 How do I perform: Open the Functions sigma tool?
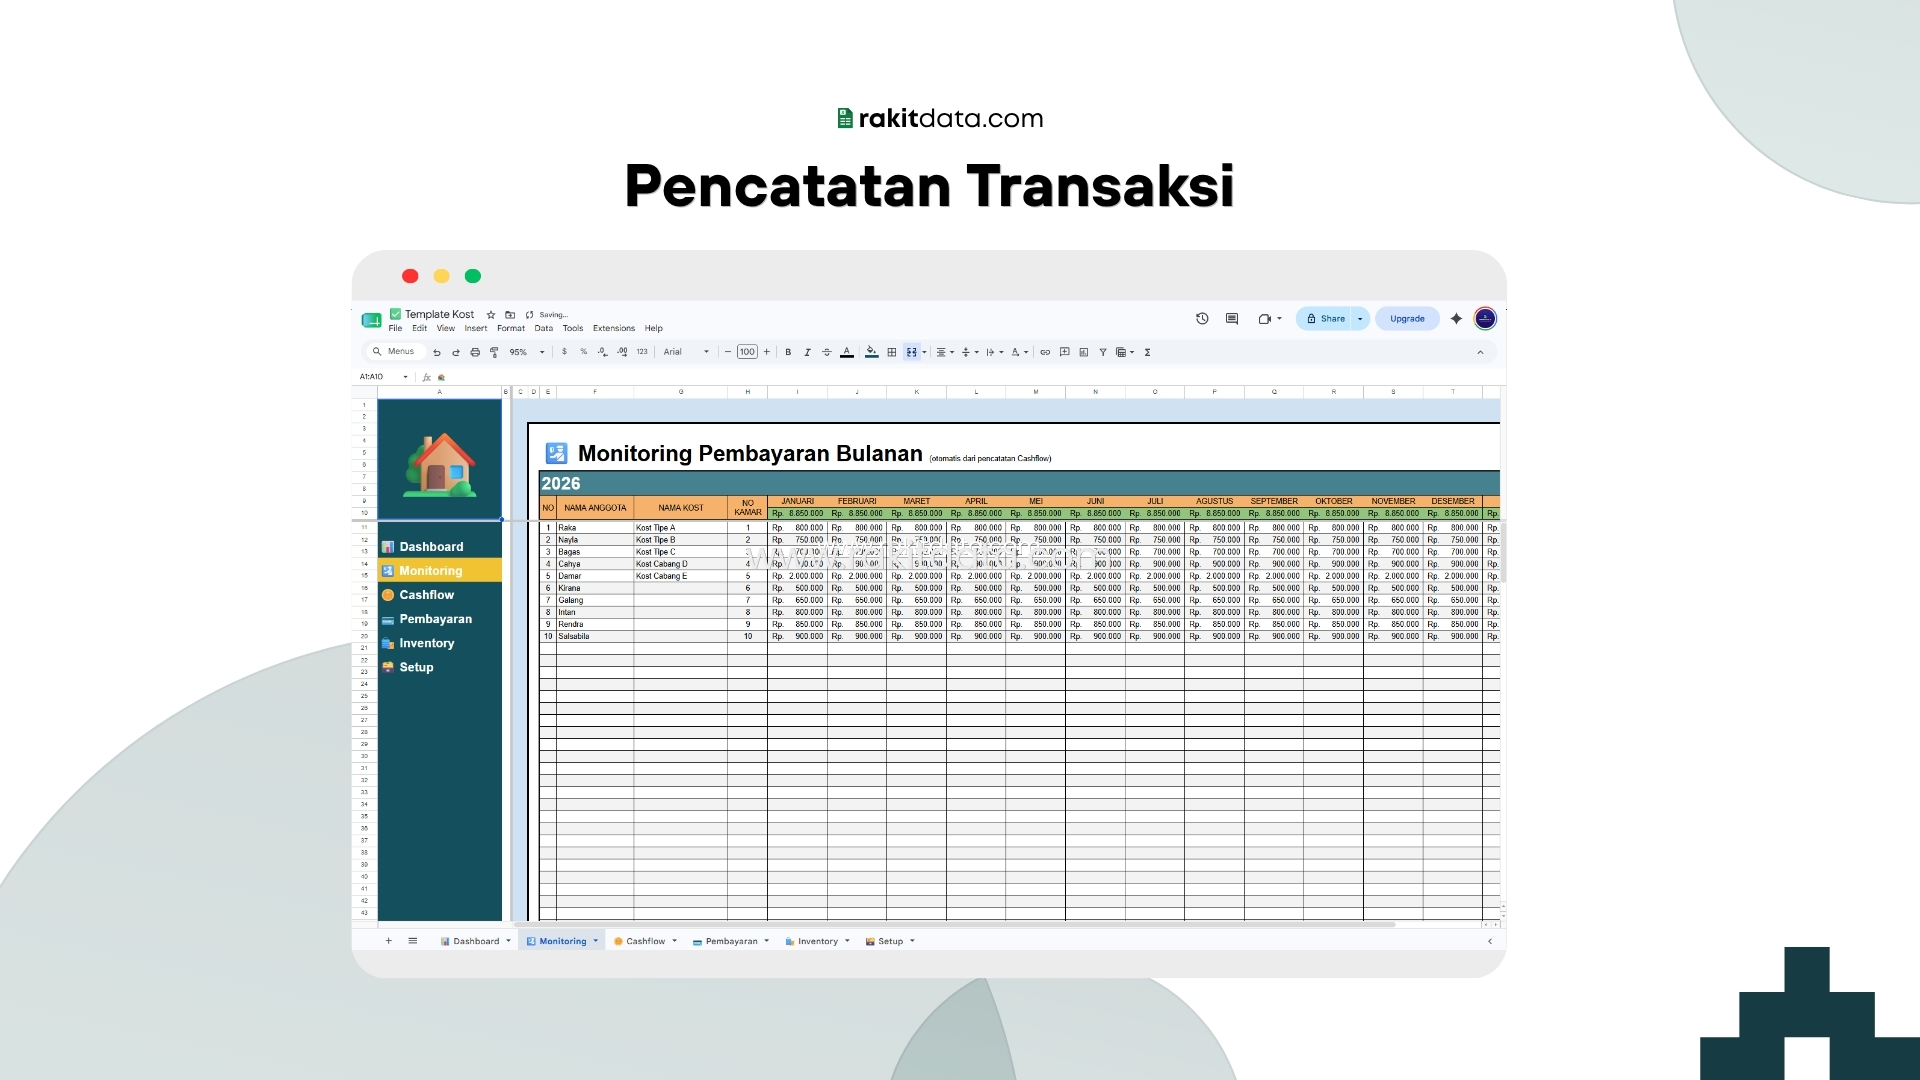pyautogui.click(x=1147, y=352)
